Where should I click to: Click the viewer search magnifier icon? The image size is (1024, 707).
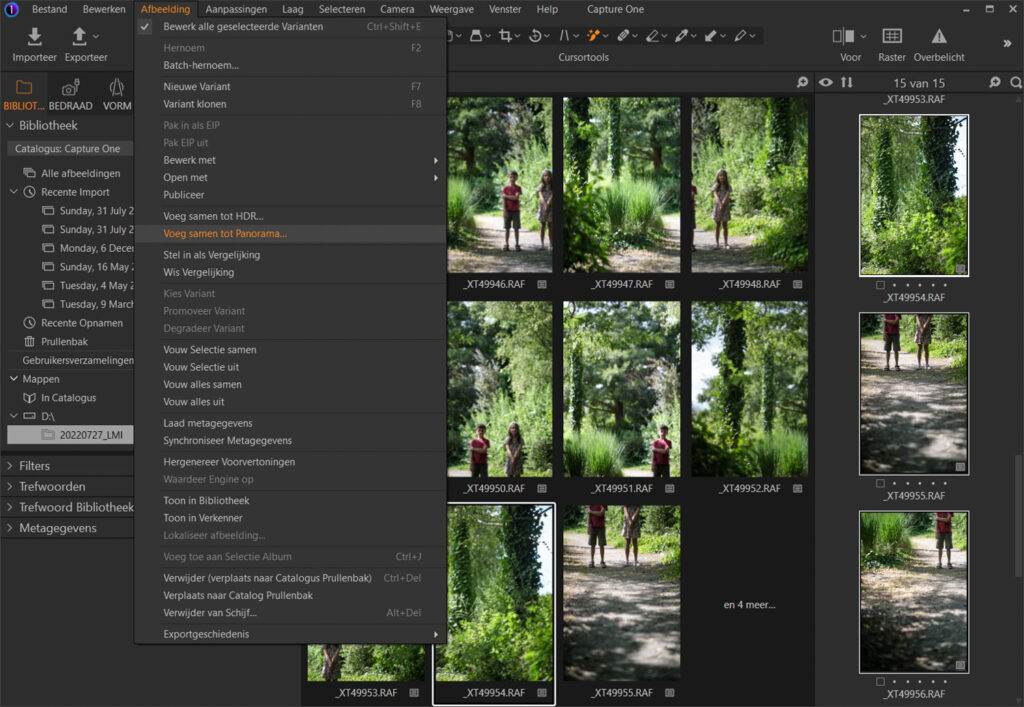pyautogui.click(x=802, y=82)
